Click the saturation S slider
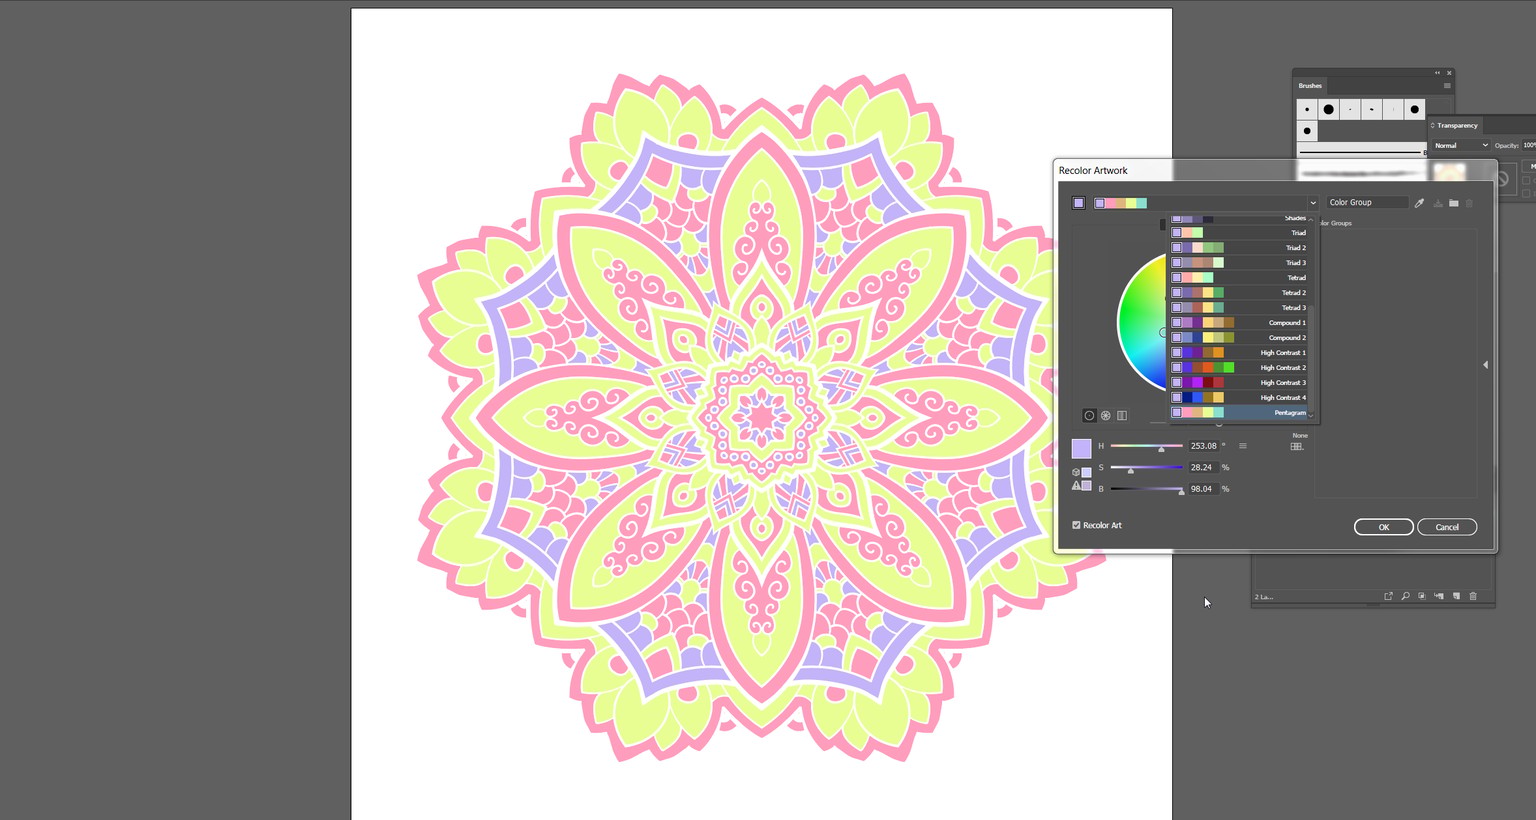1536x820 pixels. 1147,468
